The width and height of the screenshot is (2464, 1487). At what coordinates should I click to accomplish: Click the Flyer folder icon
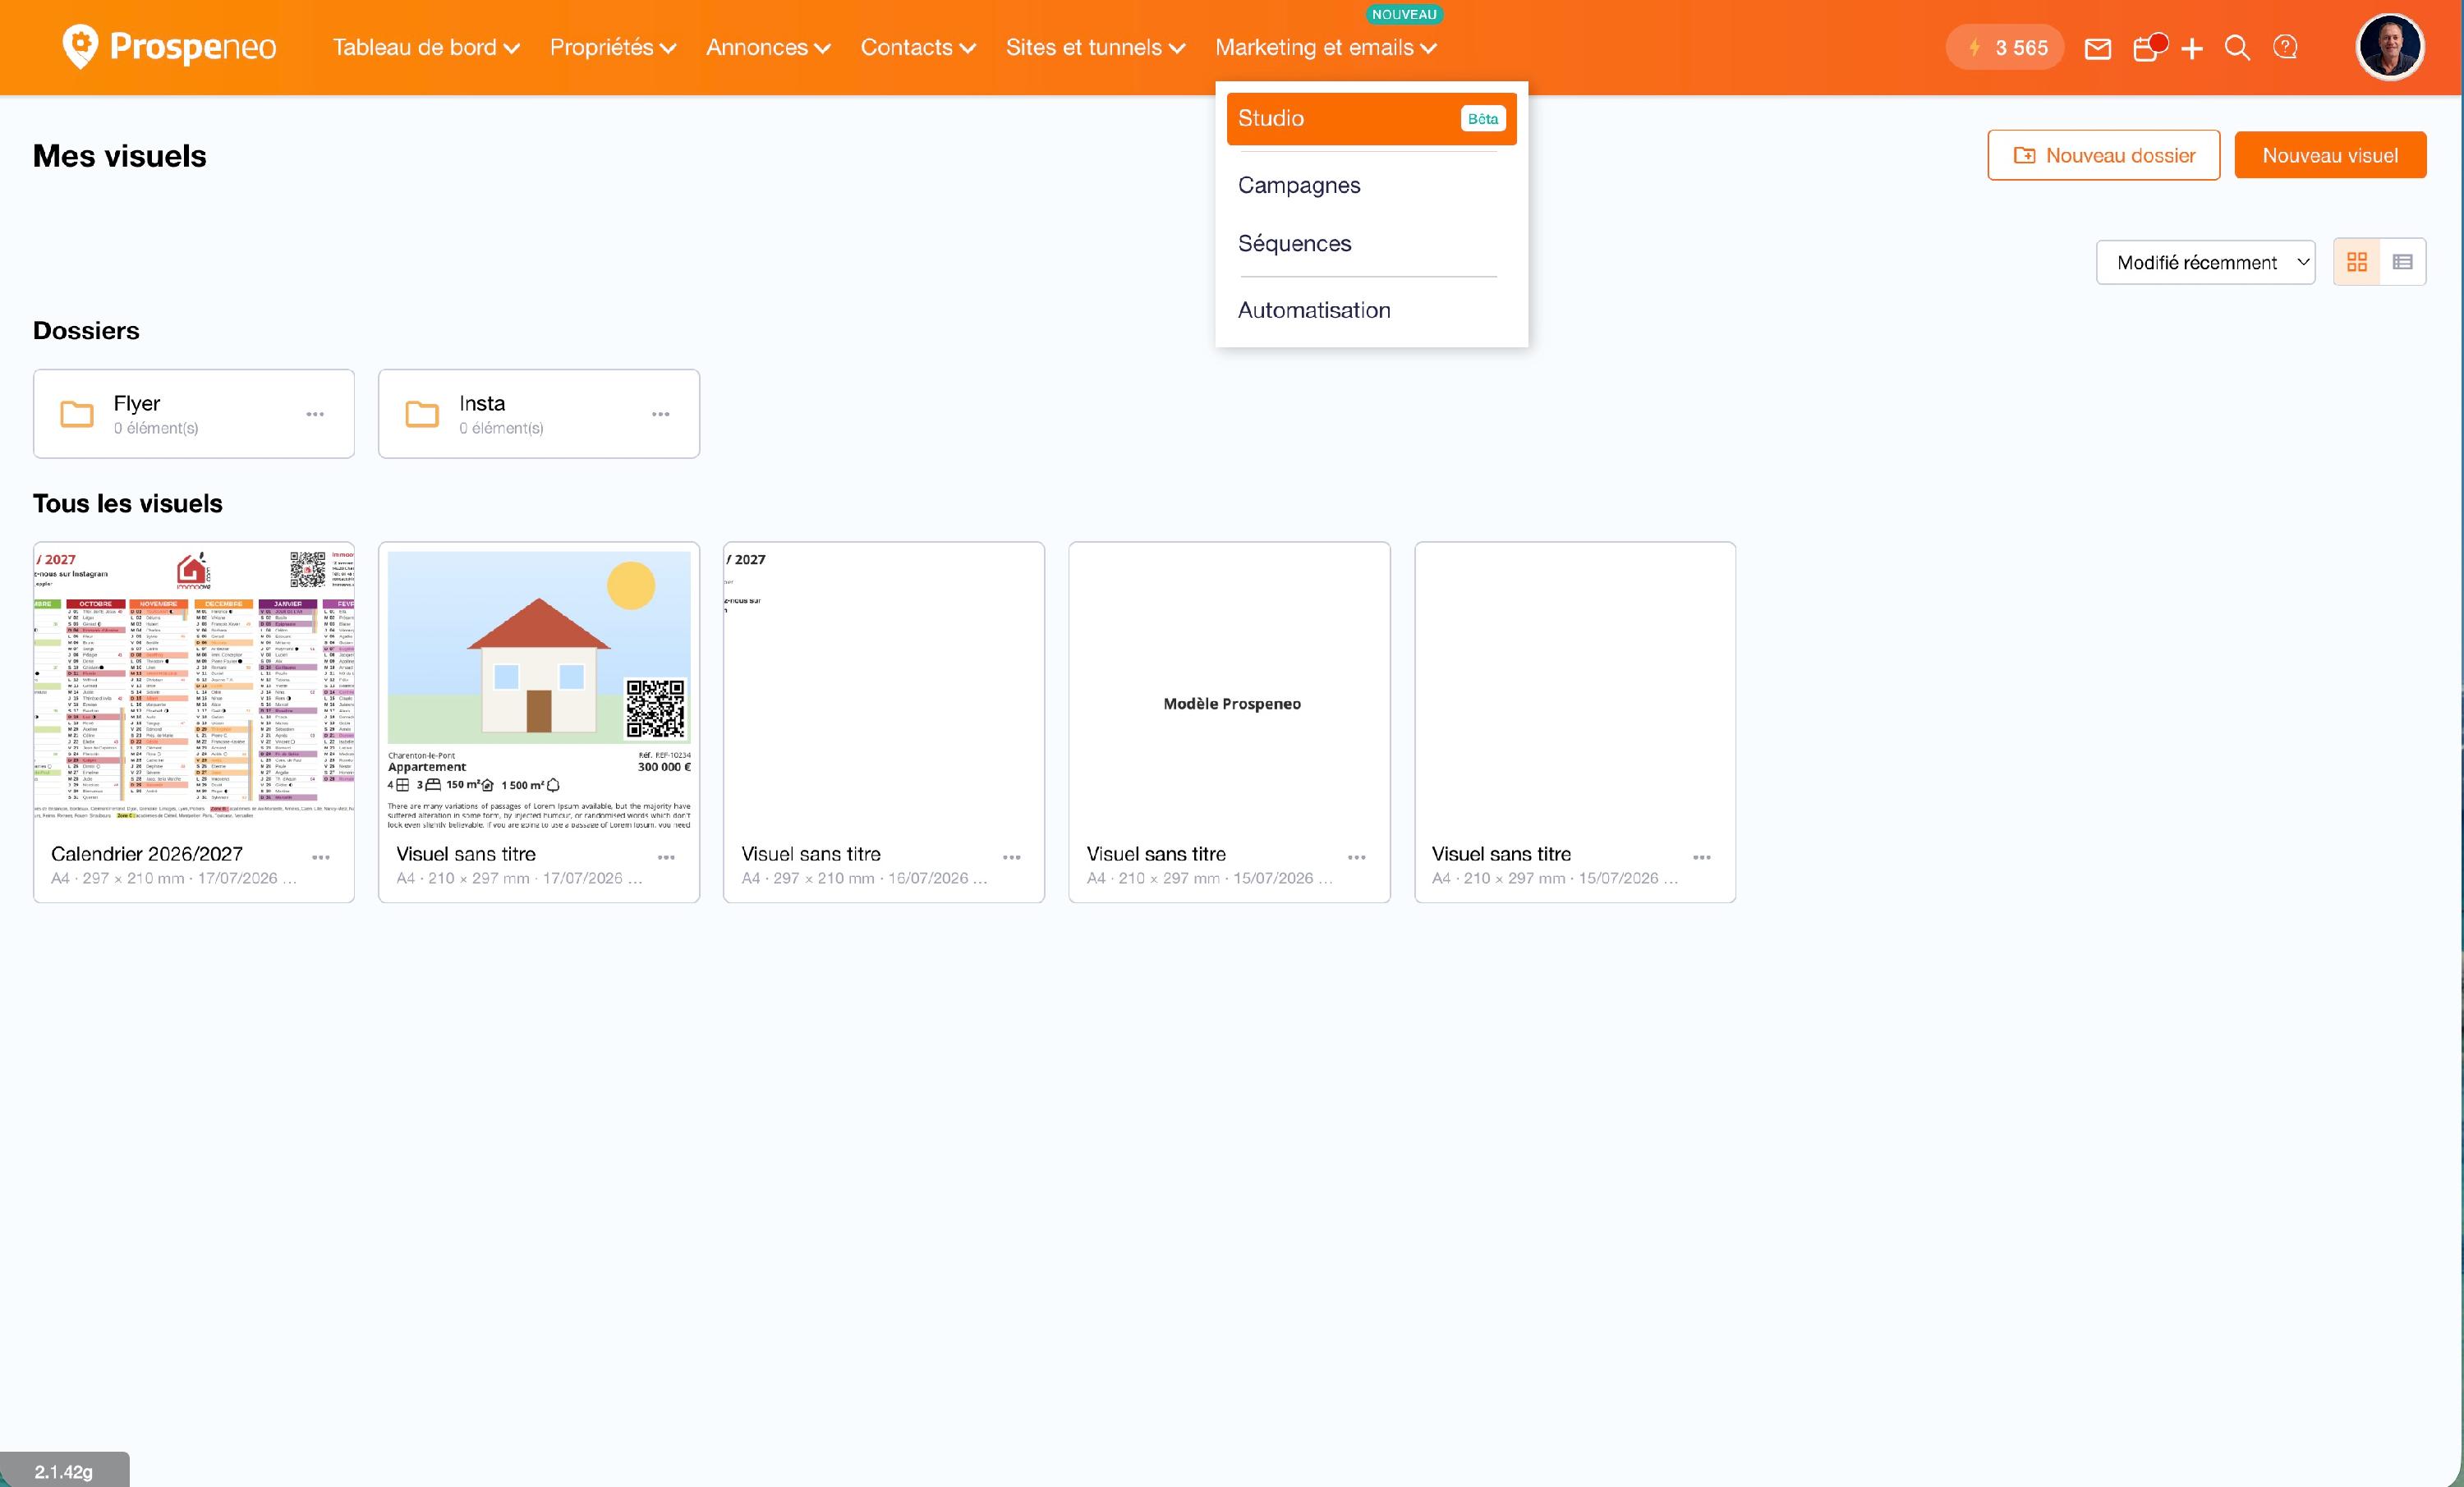click(x=77, y=414)
